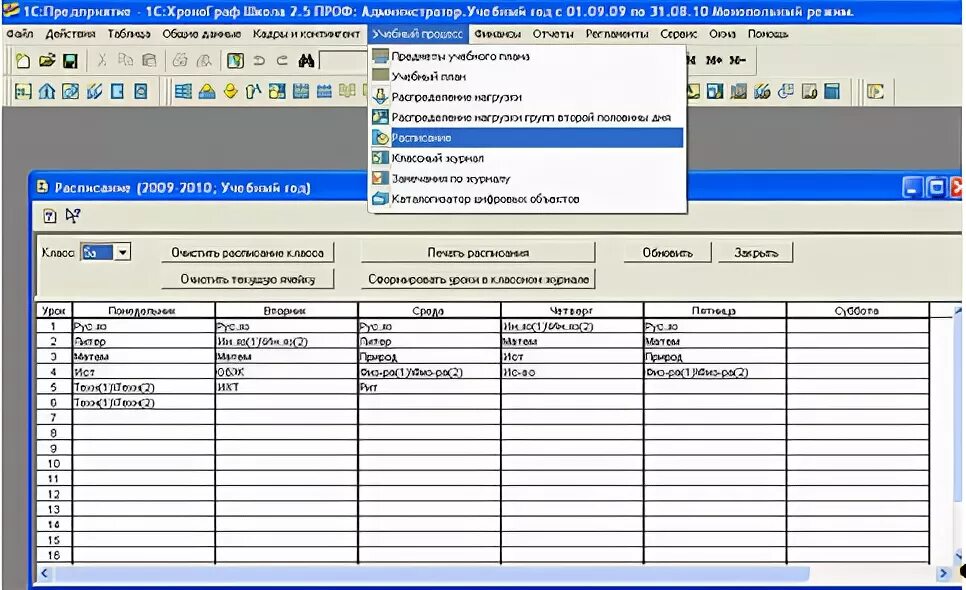Open the Помощь menu
966x590 pixels.
tap(768, 34)
